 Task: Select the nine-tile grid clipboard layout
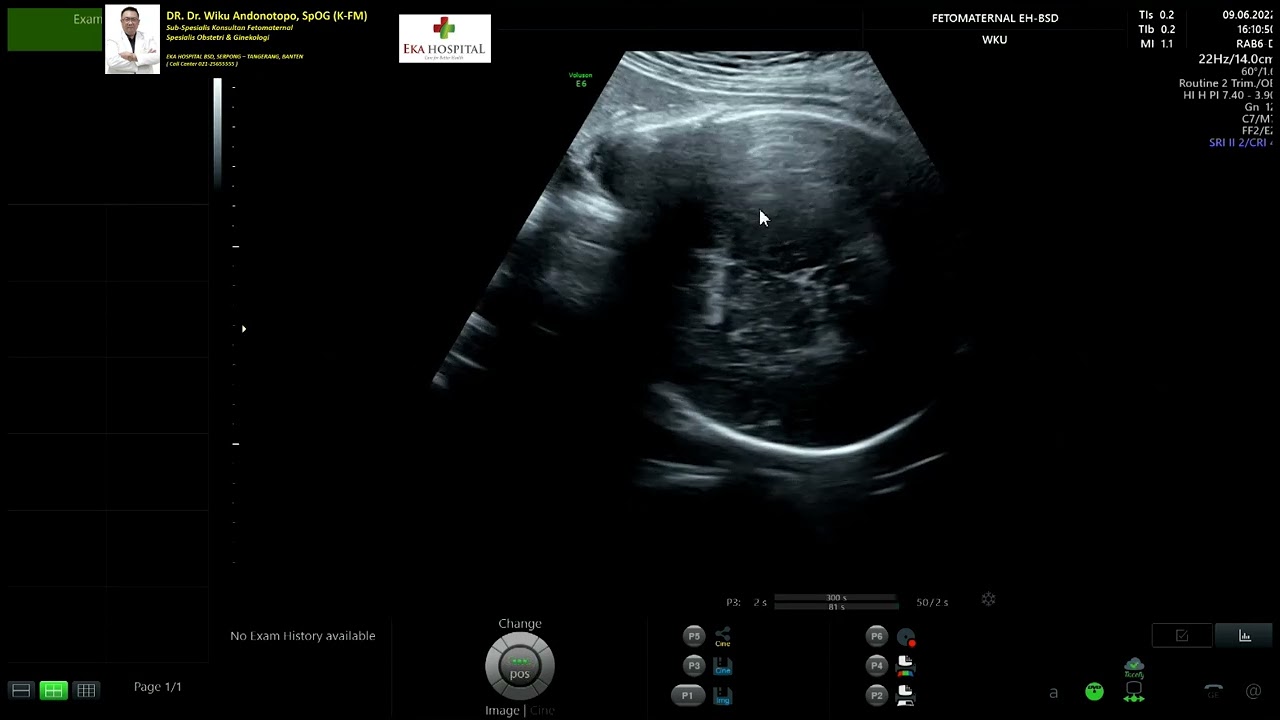click(87, 690)
